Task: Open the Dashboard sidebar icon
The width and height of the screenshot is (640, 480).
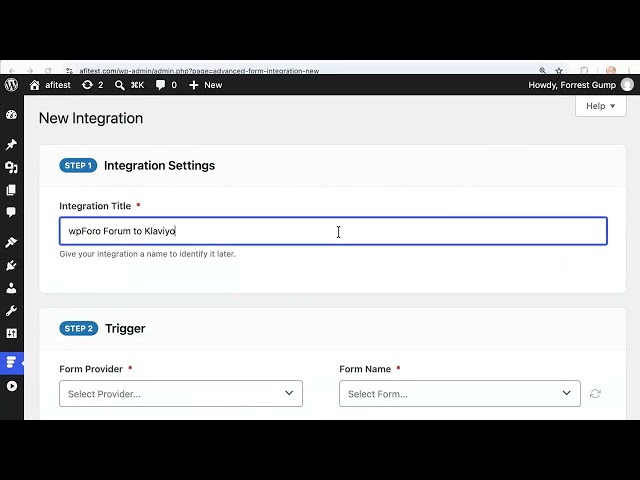Action: tap(11, 115)
